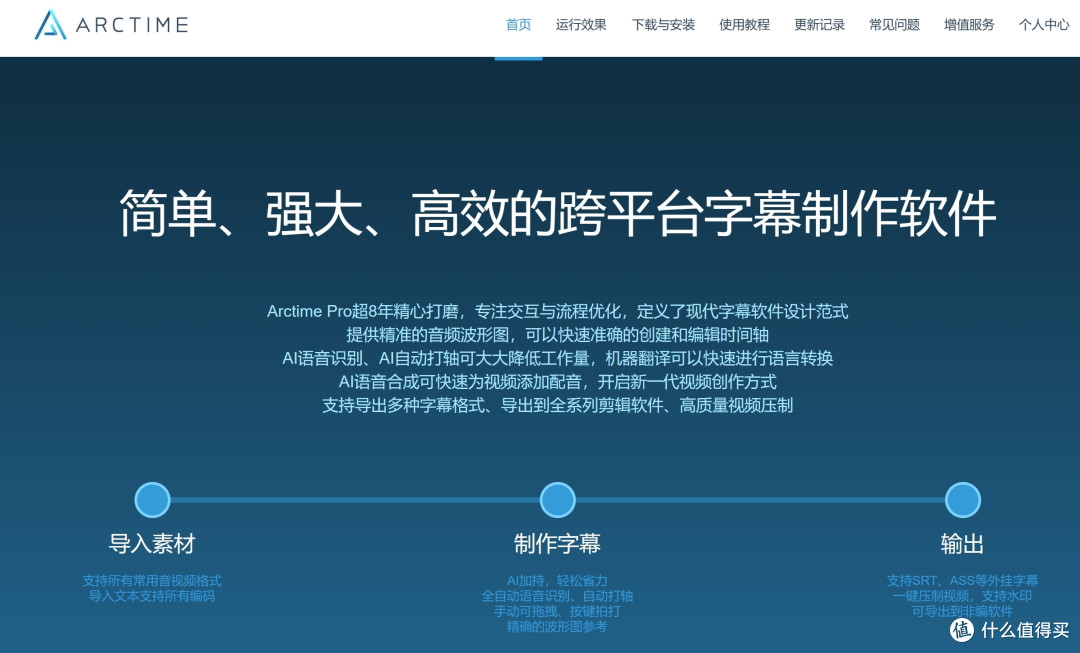Go to 下载与安装 page
The image size is (1080, 653).
663,25
